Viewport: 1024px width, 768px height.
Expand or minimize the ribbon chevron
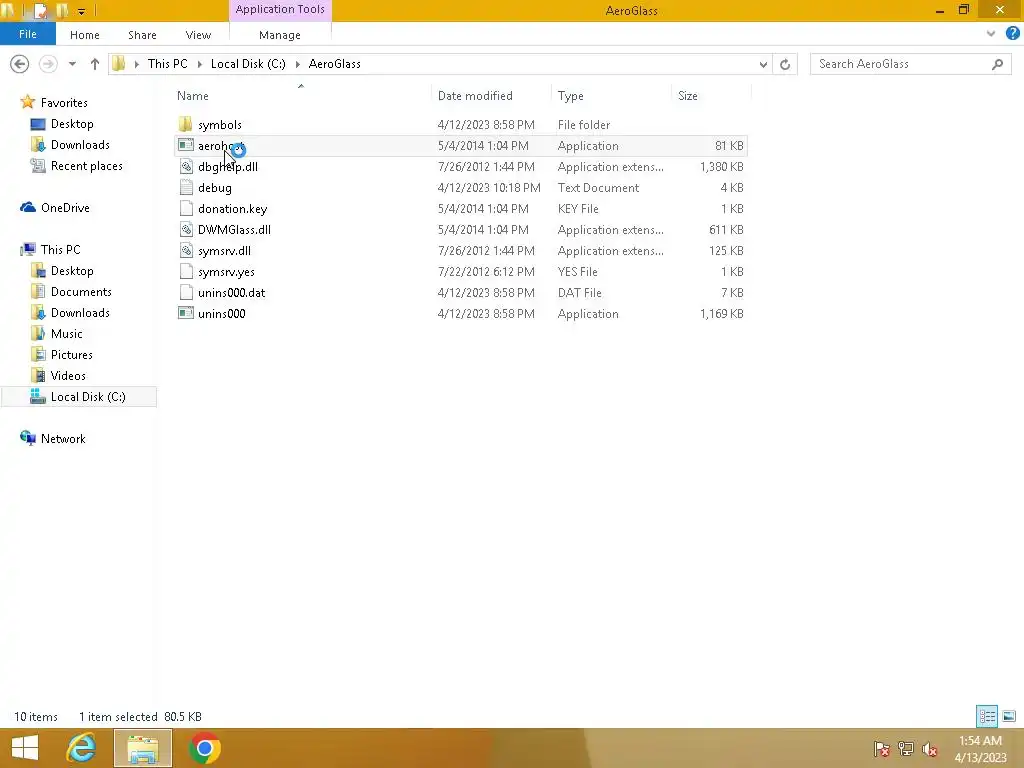pyautogui.click(x=991, y=34)
